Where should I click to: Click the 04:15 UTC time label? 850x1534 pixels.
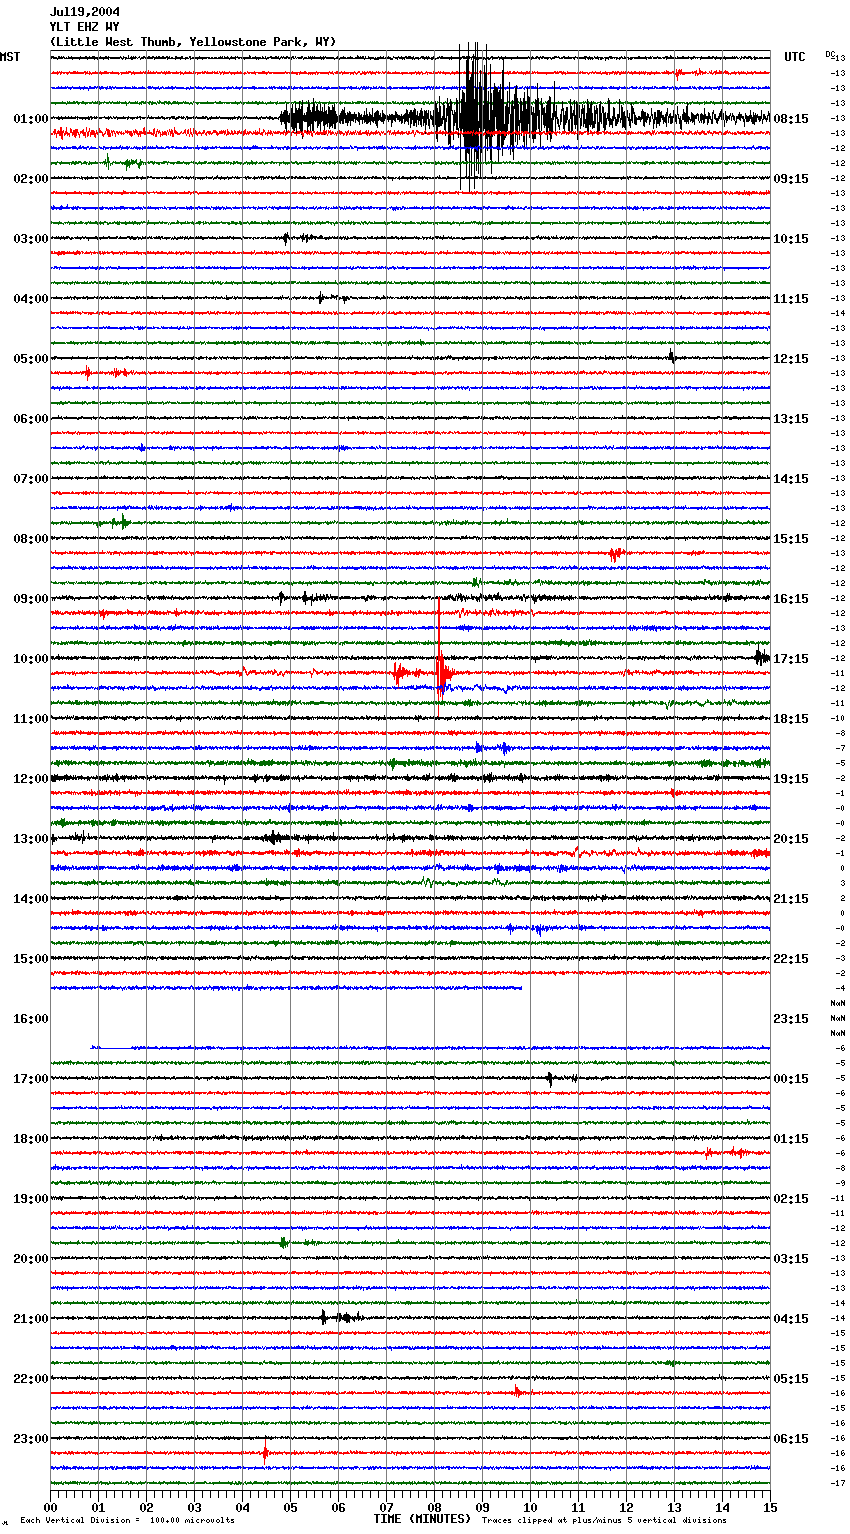(x=791, y=1319)
